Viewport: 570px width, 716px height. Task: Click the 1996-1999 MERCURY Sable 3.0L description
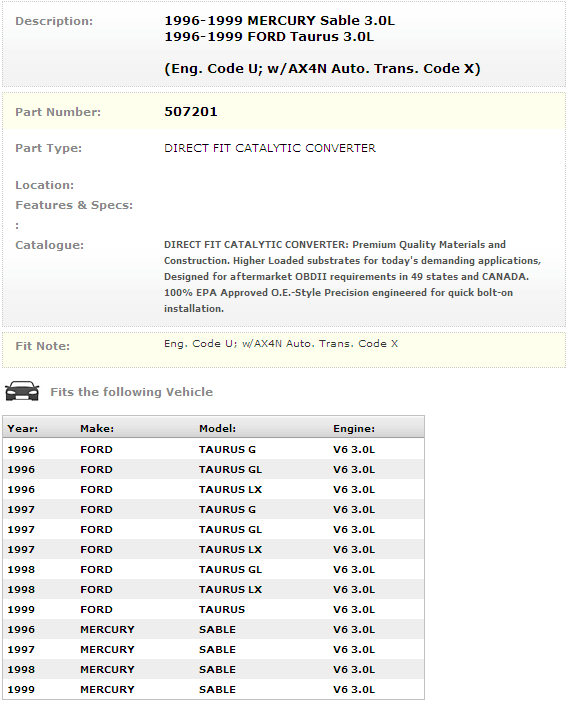point(280,21)
